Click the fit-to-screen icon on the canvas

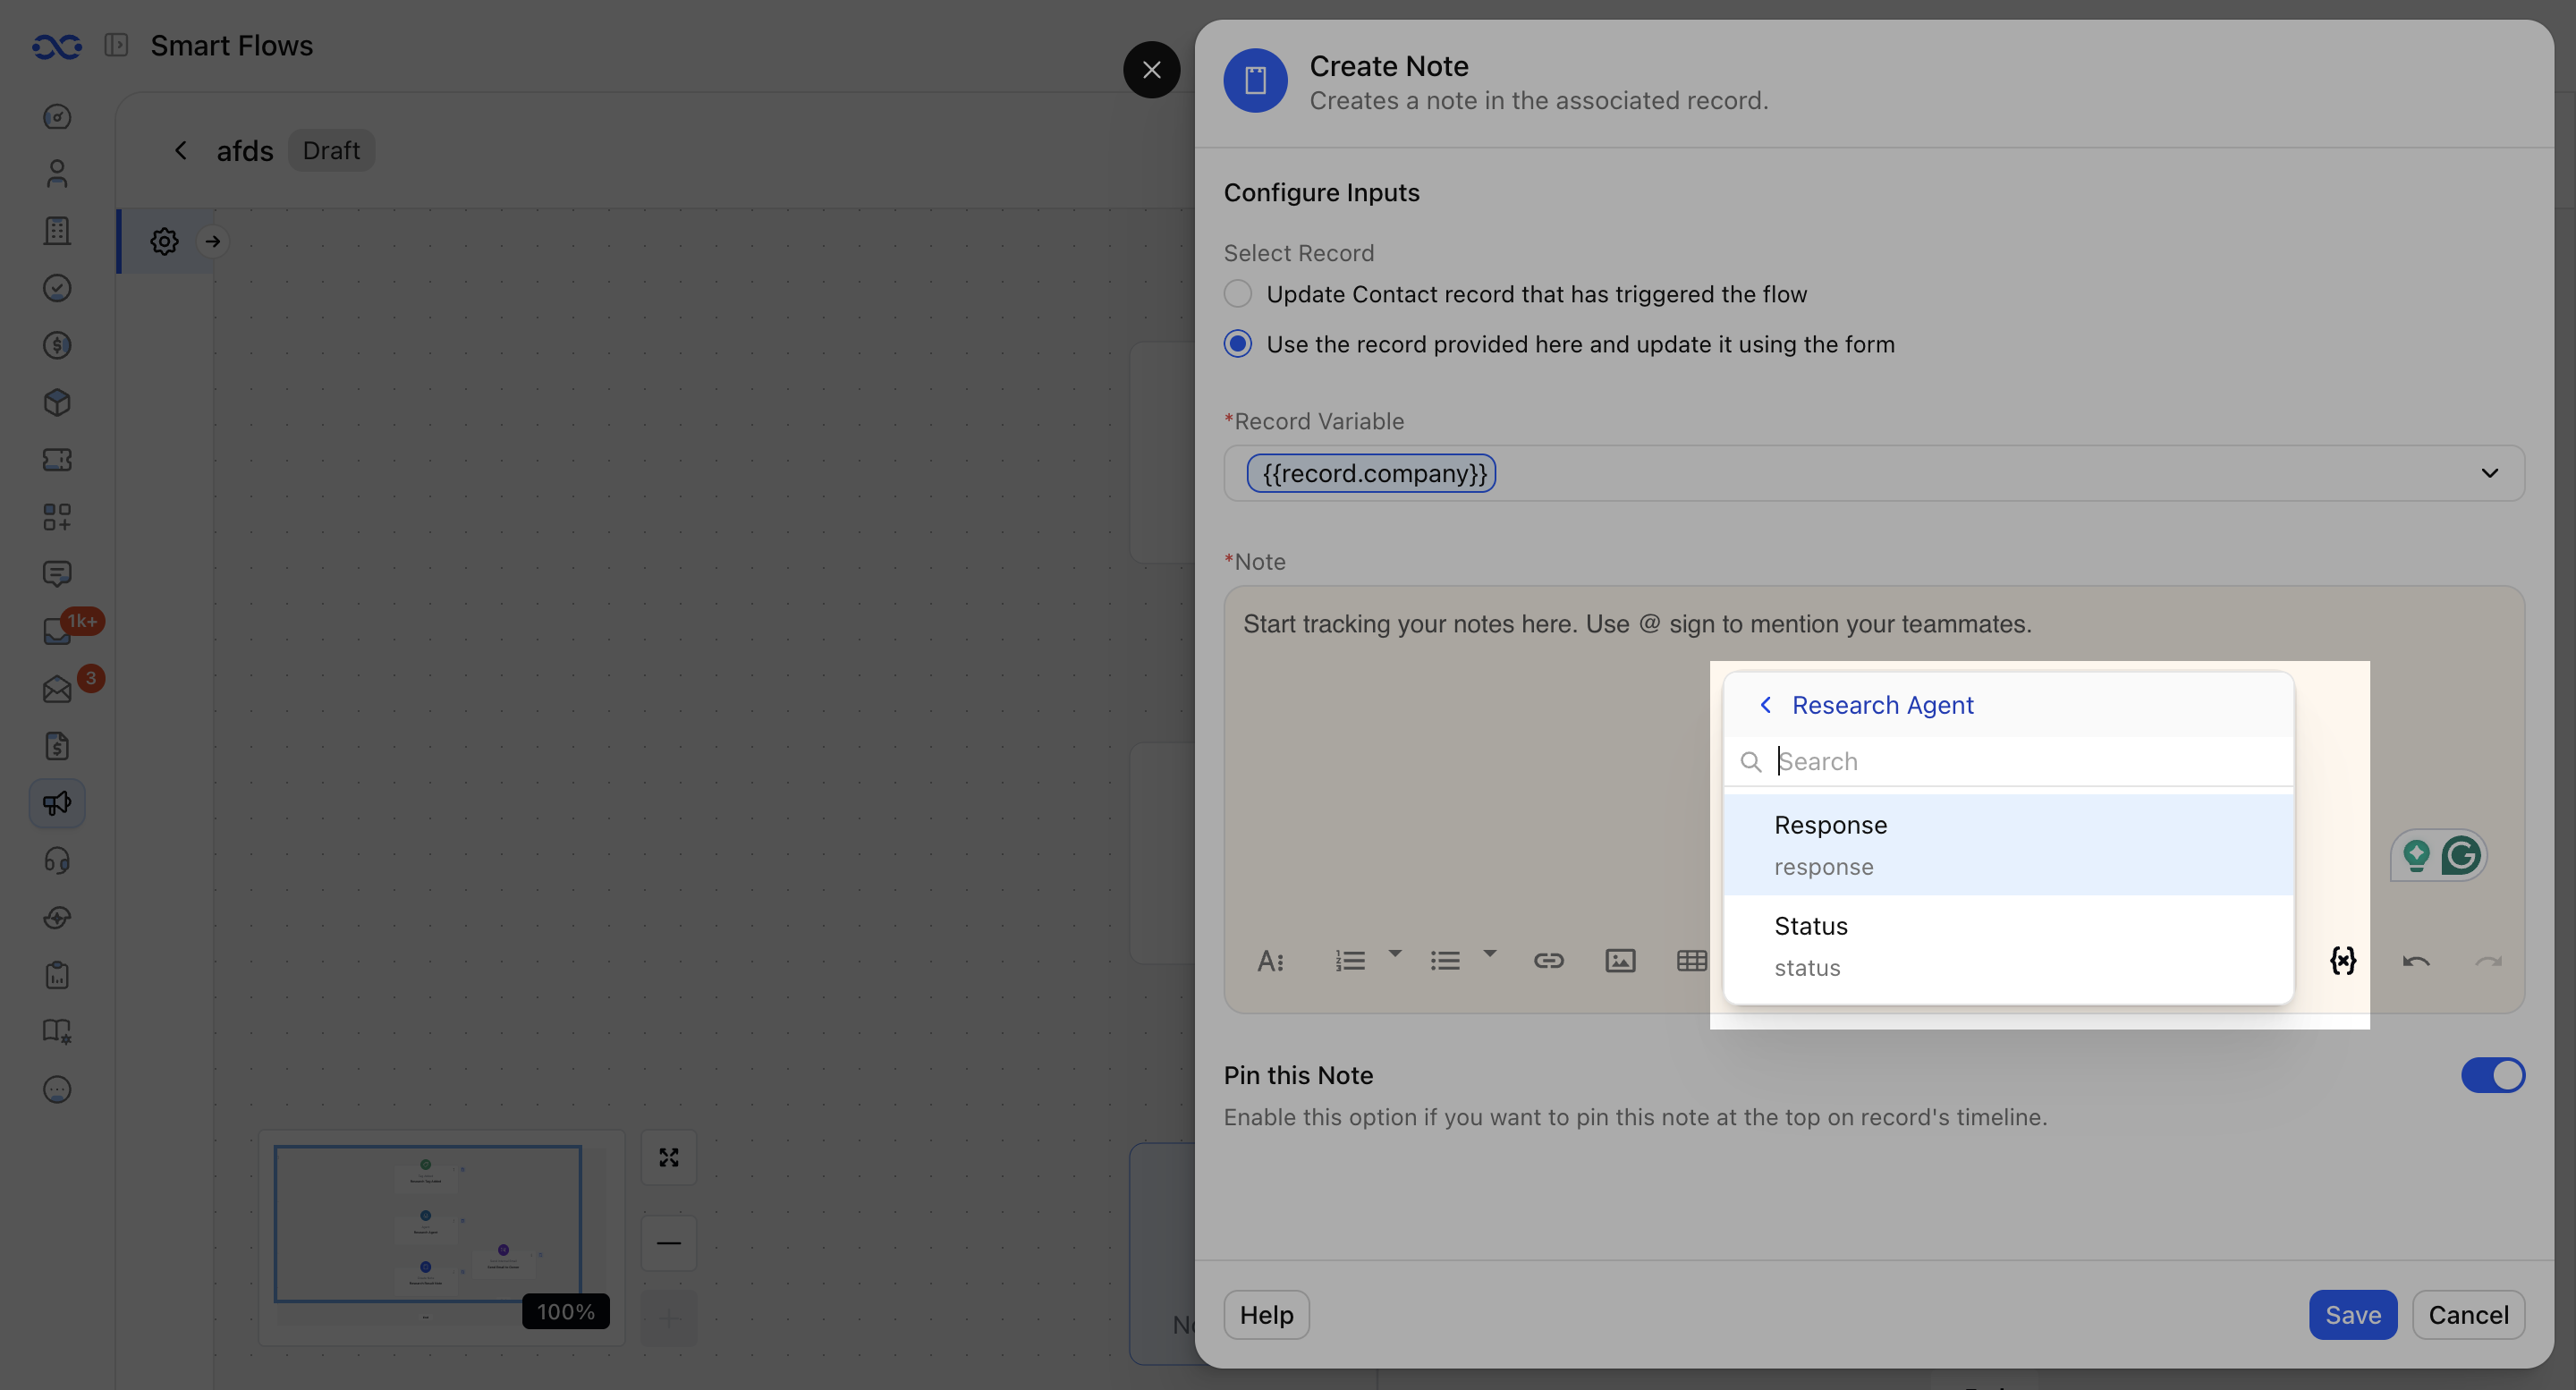pyautogui.click(x=669, y=1157)
